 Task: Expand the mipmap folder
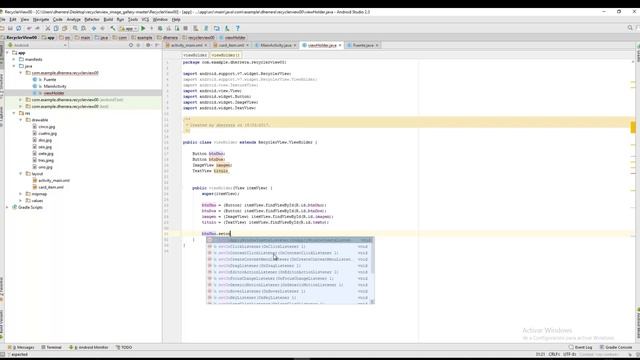pos(21,194)
